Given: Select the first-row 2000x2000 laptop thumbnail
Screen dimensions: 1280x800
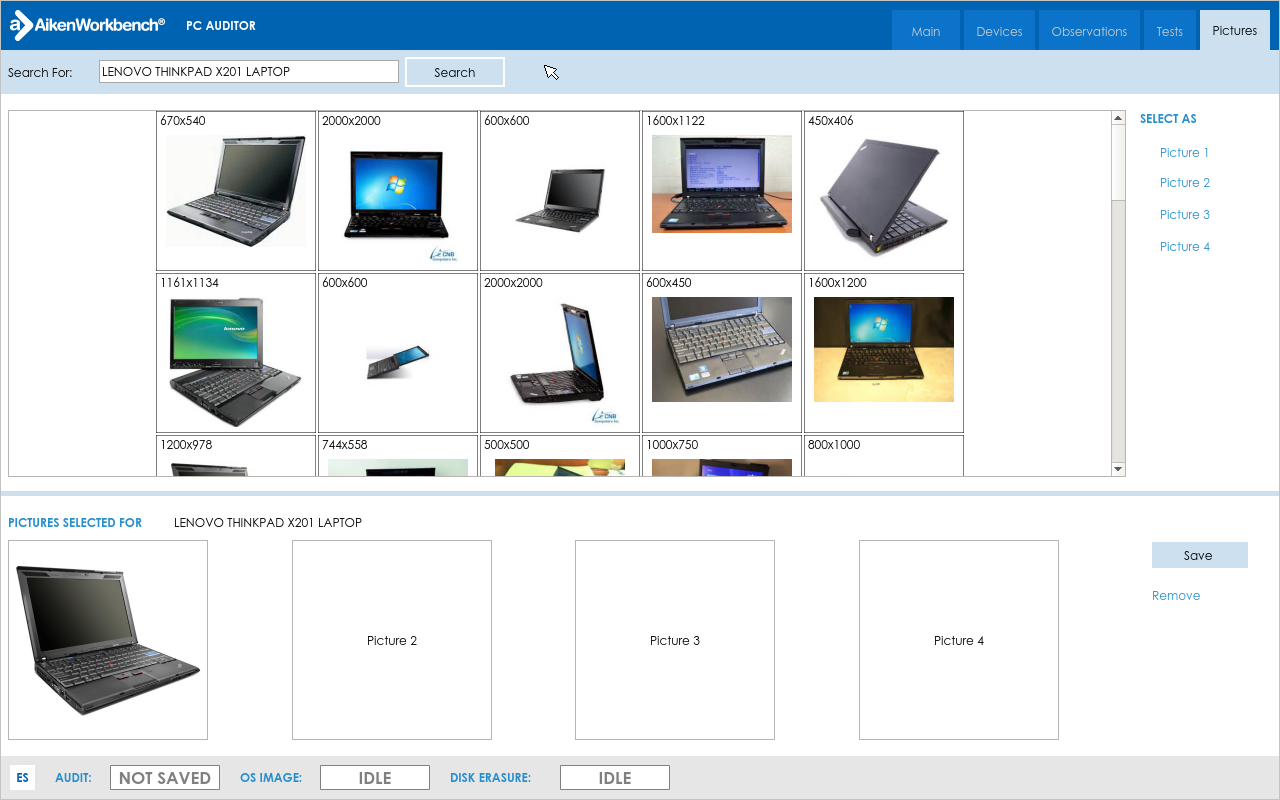Looking at the screenshot, I should 398,191.
